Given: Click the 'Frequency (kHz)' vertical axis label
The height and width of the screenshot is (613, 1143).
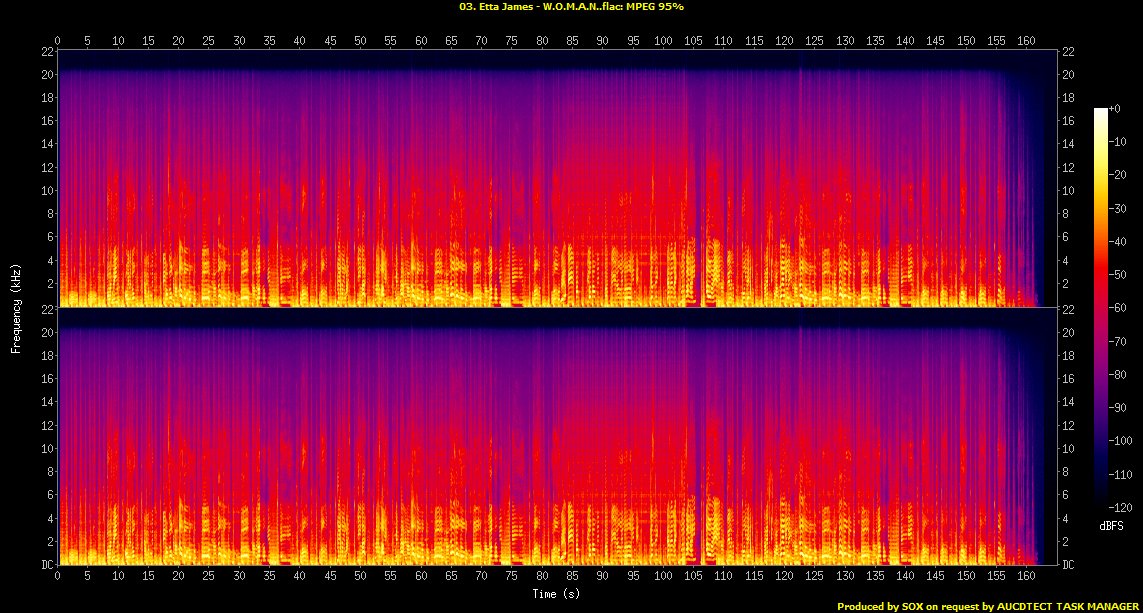Looking at the screenshot, I should pos(16,307).
